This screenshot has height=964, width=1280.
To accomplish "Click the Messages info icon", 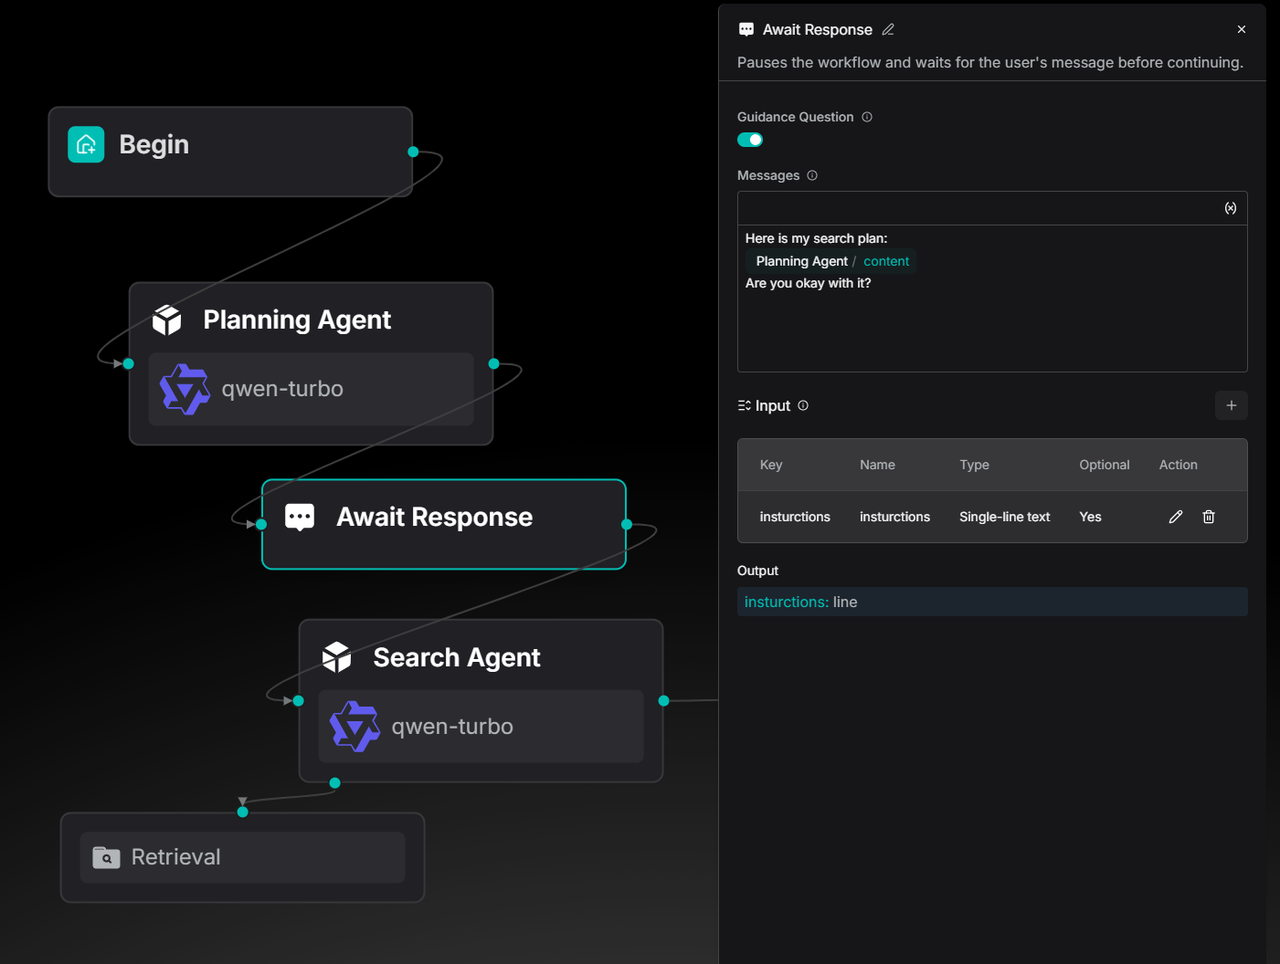I will tap(812, 176).
